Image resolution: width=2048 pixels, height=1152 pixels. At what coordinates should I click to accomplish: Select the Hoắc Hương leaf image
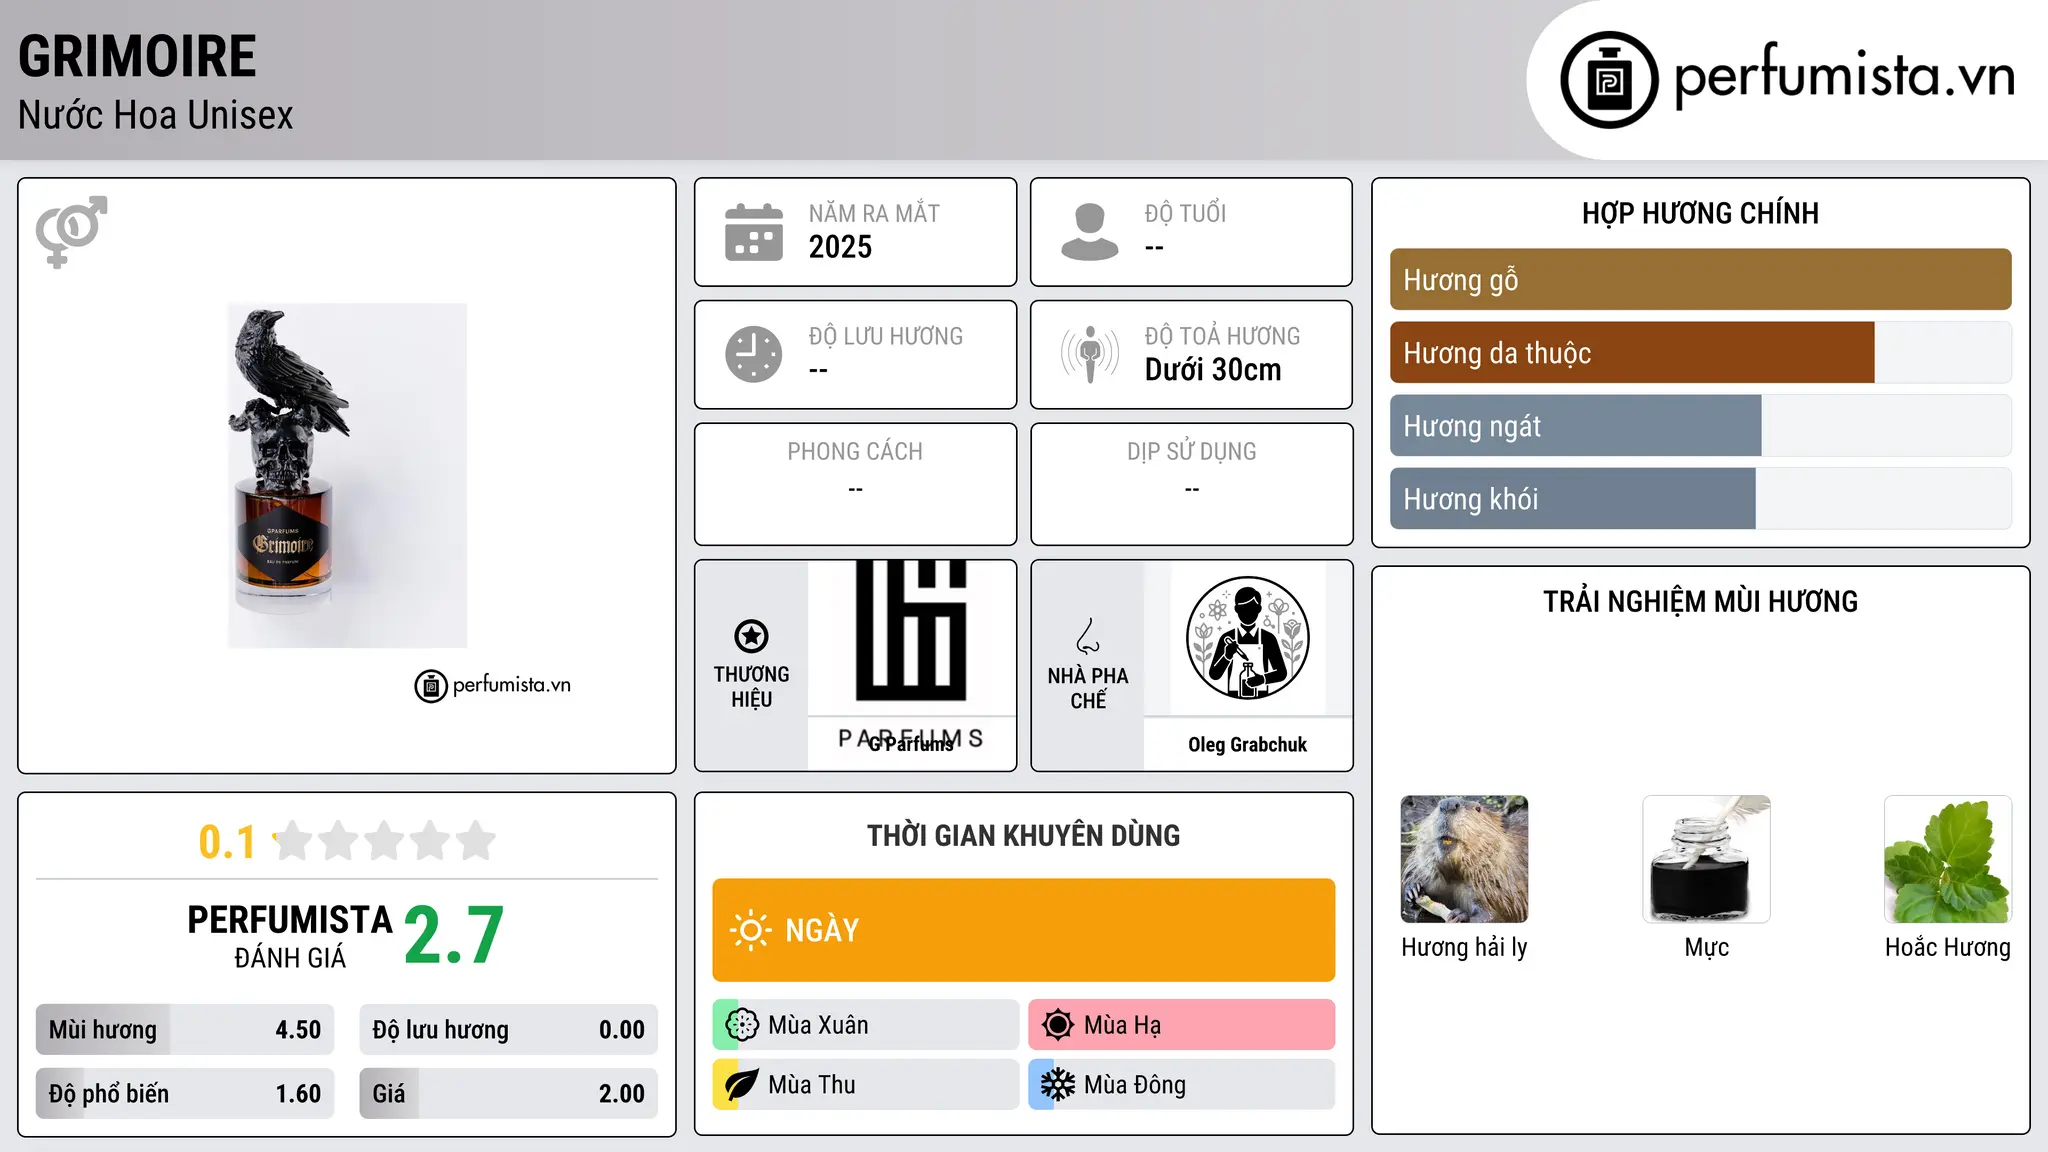(x=1948, y=859)
